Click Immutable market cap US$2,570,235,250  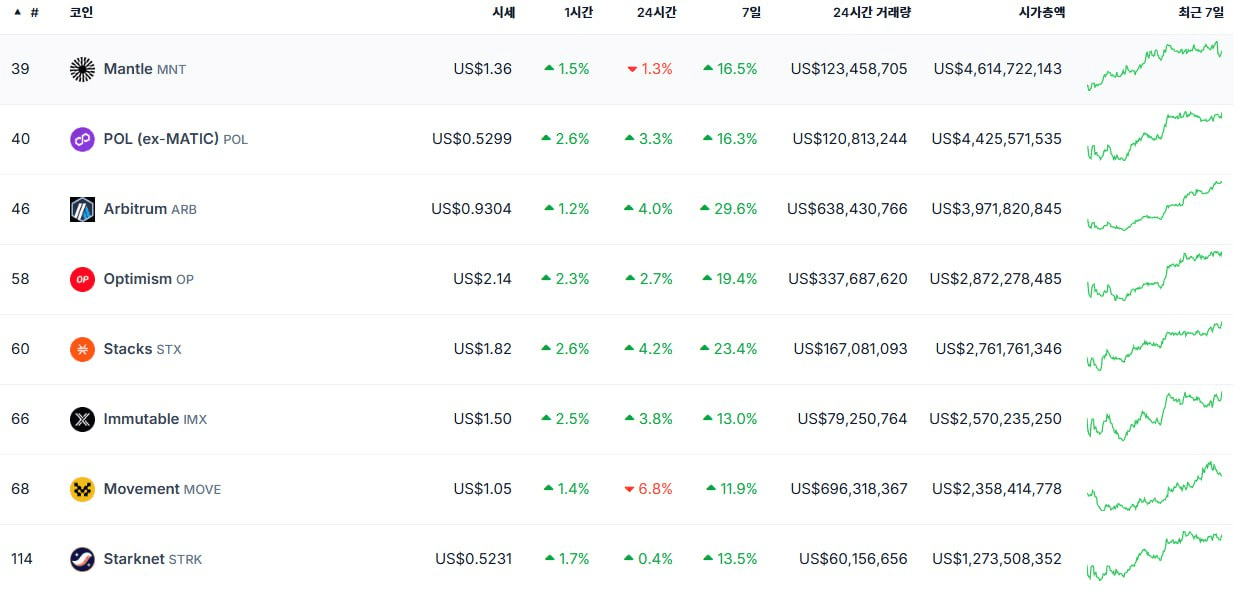click(x=996, y=419)
